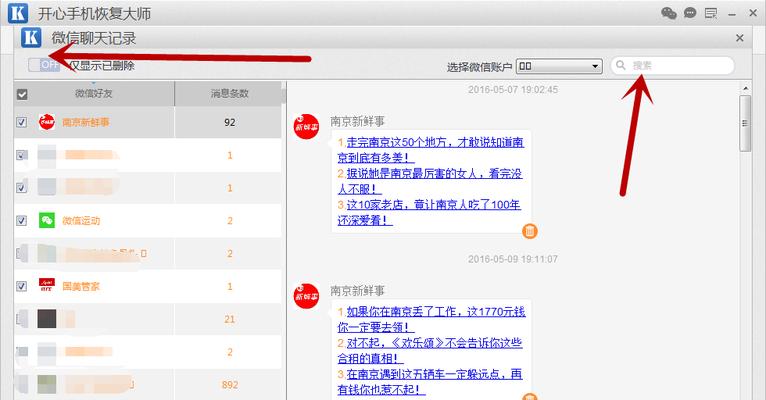Screen dimensions: 766x400
Task: Toggle the select-all checkbox in the list header
Action: point(22,94)
